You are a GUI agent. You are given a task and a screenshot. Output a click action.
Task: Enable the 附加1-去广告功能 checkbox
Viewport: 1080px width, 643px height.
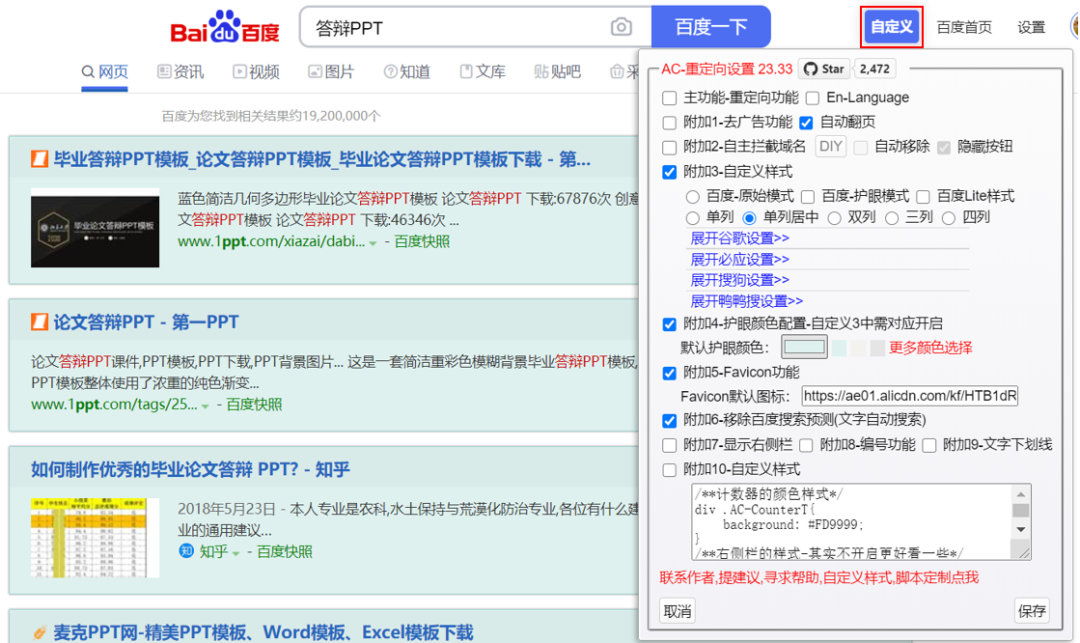pyautogui.click(x=670, y=122)
